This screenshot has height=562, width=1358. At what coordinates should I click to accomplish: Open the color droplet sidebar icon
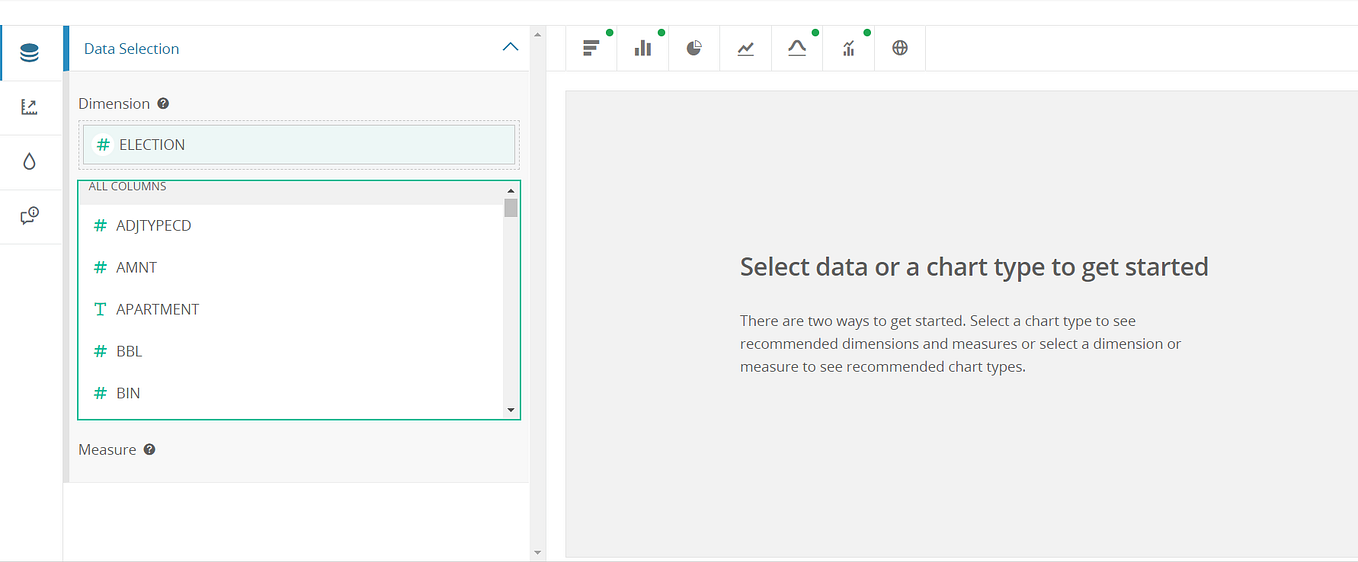(x=30, y=162)
